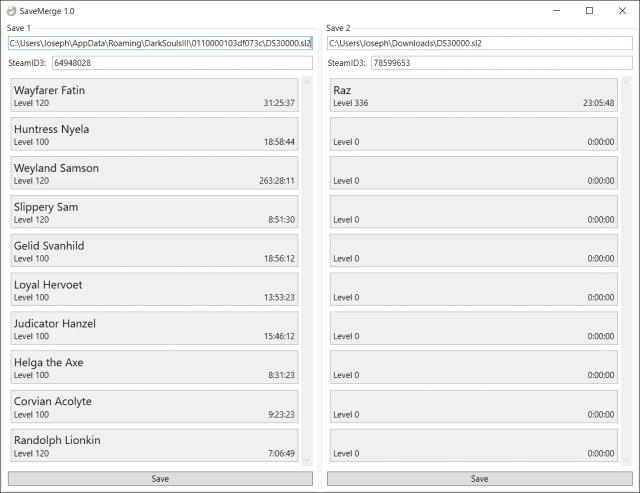Click the Save 1 file path field
The height and width of the screenshot is (493, 640).
160,44
